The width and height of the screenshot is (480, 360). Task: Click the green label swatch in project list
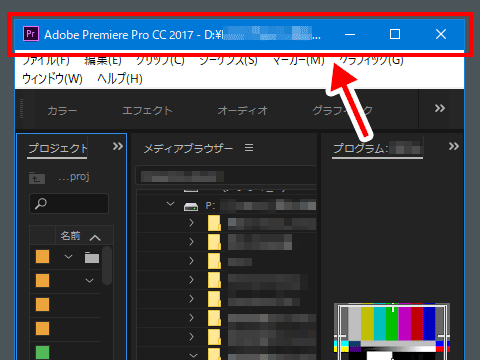click(42, 352)
